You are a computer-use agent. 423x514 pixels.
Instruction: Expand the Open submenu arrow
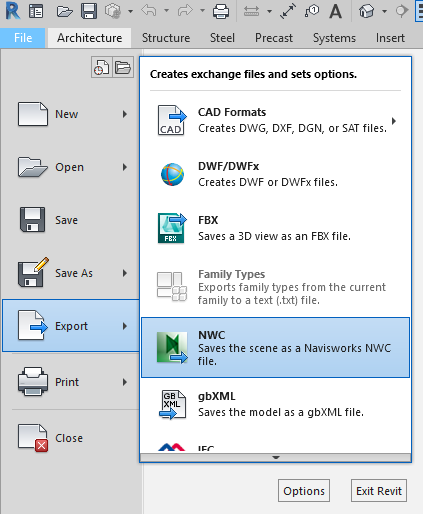pyautogui.click(x=125, y=167)
